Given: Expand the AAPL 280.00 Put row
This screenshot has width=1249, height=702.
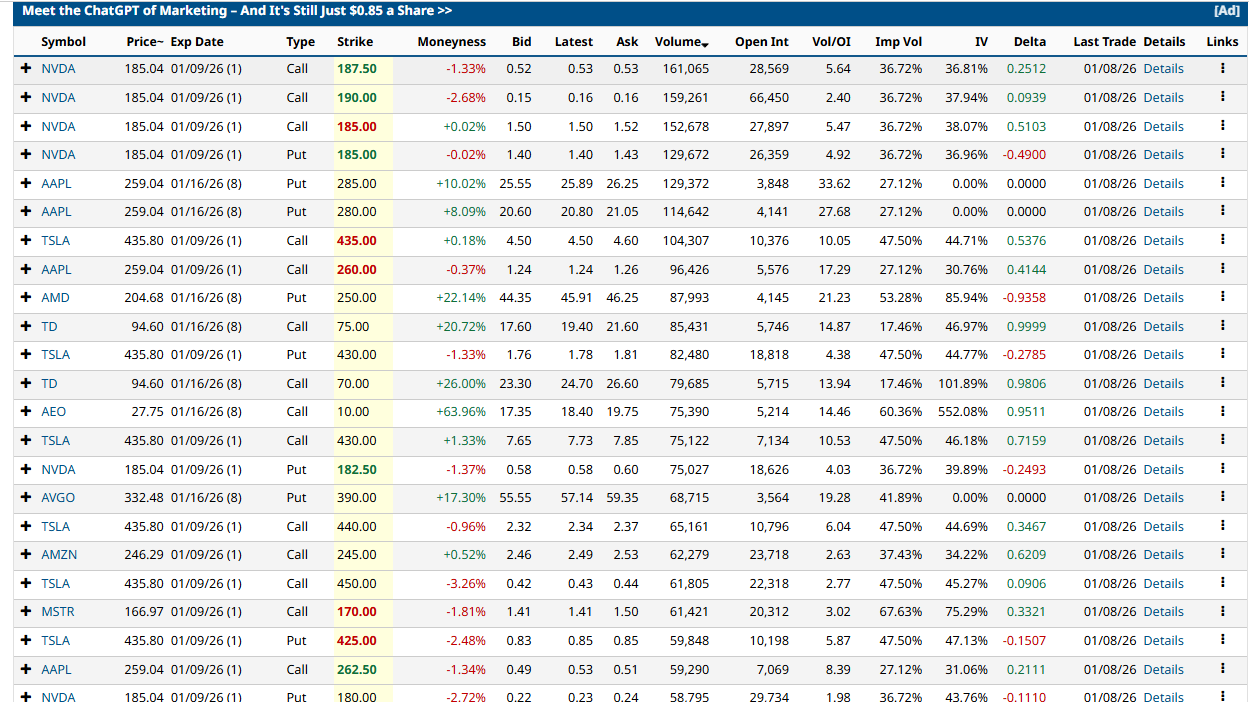Looking at the screenshot, I should pos(26,212).
